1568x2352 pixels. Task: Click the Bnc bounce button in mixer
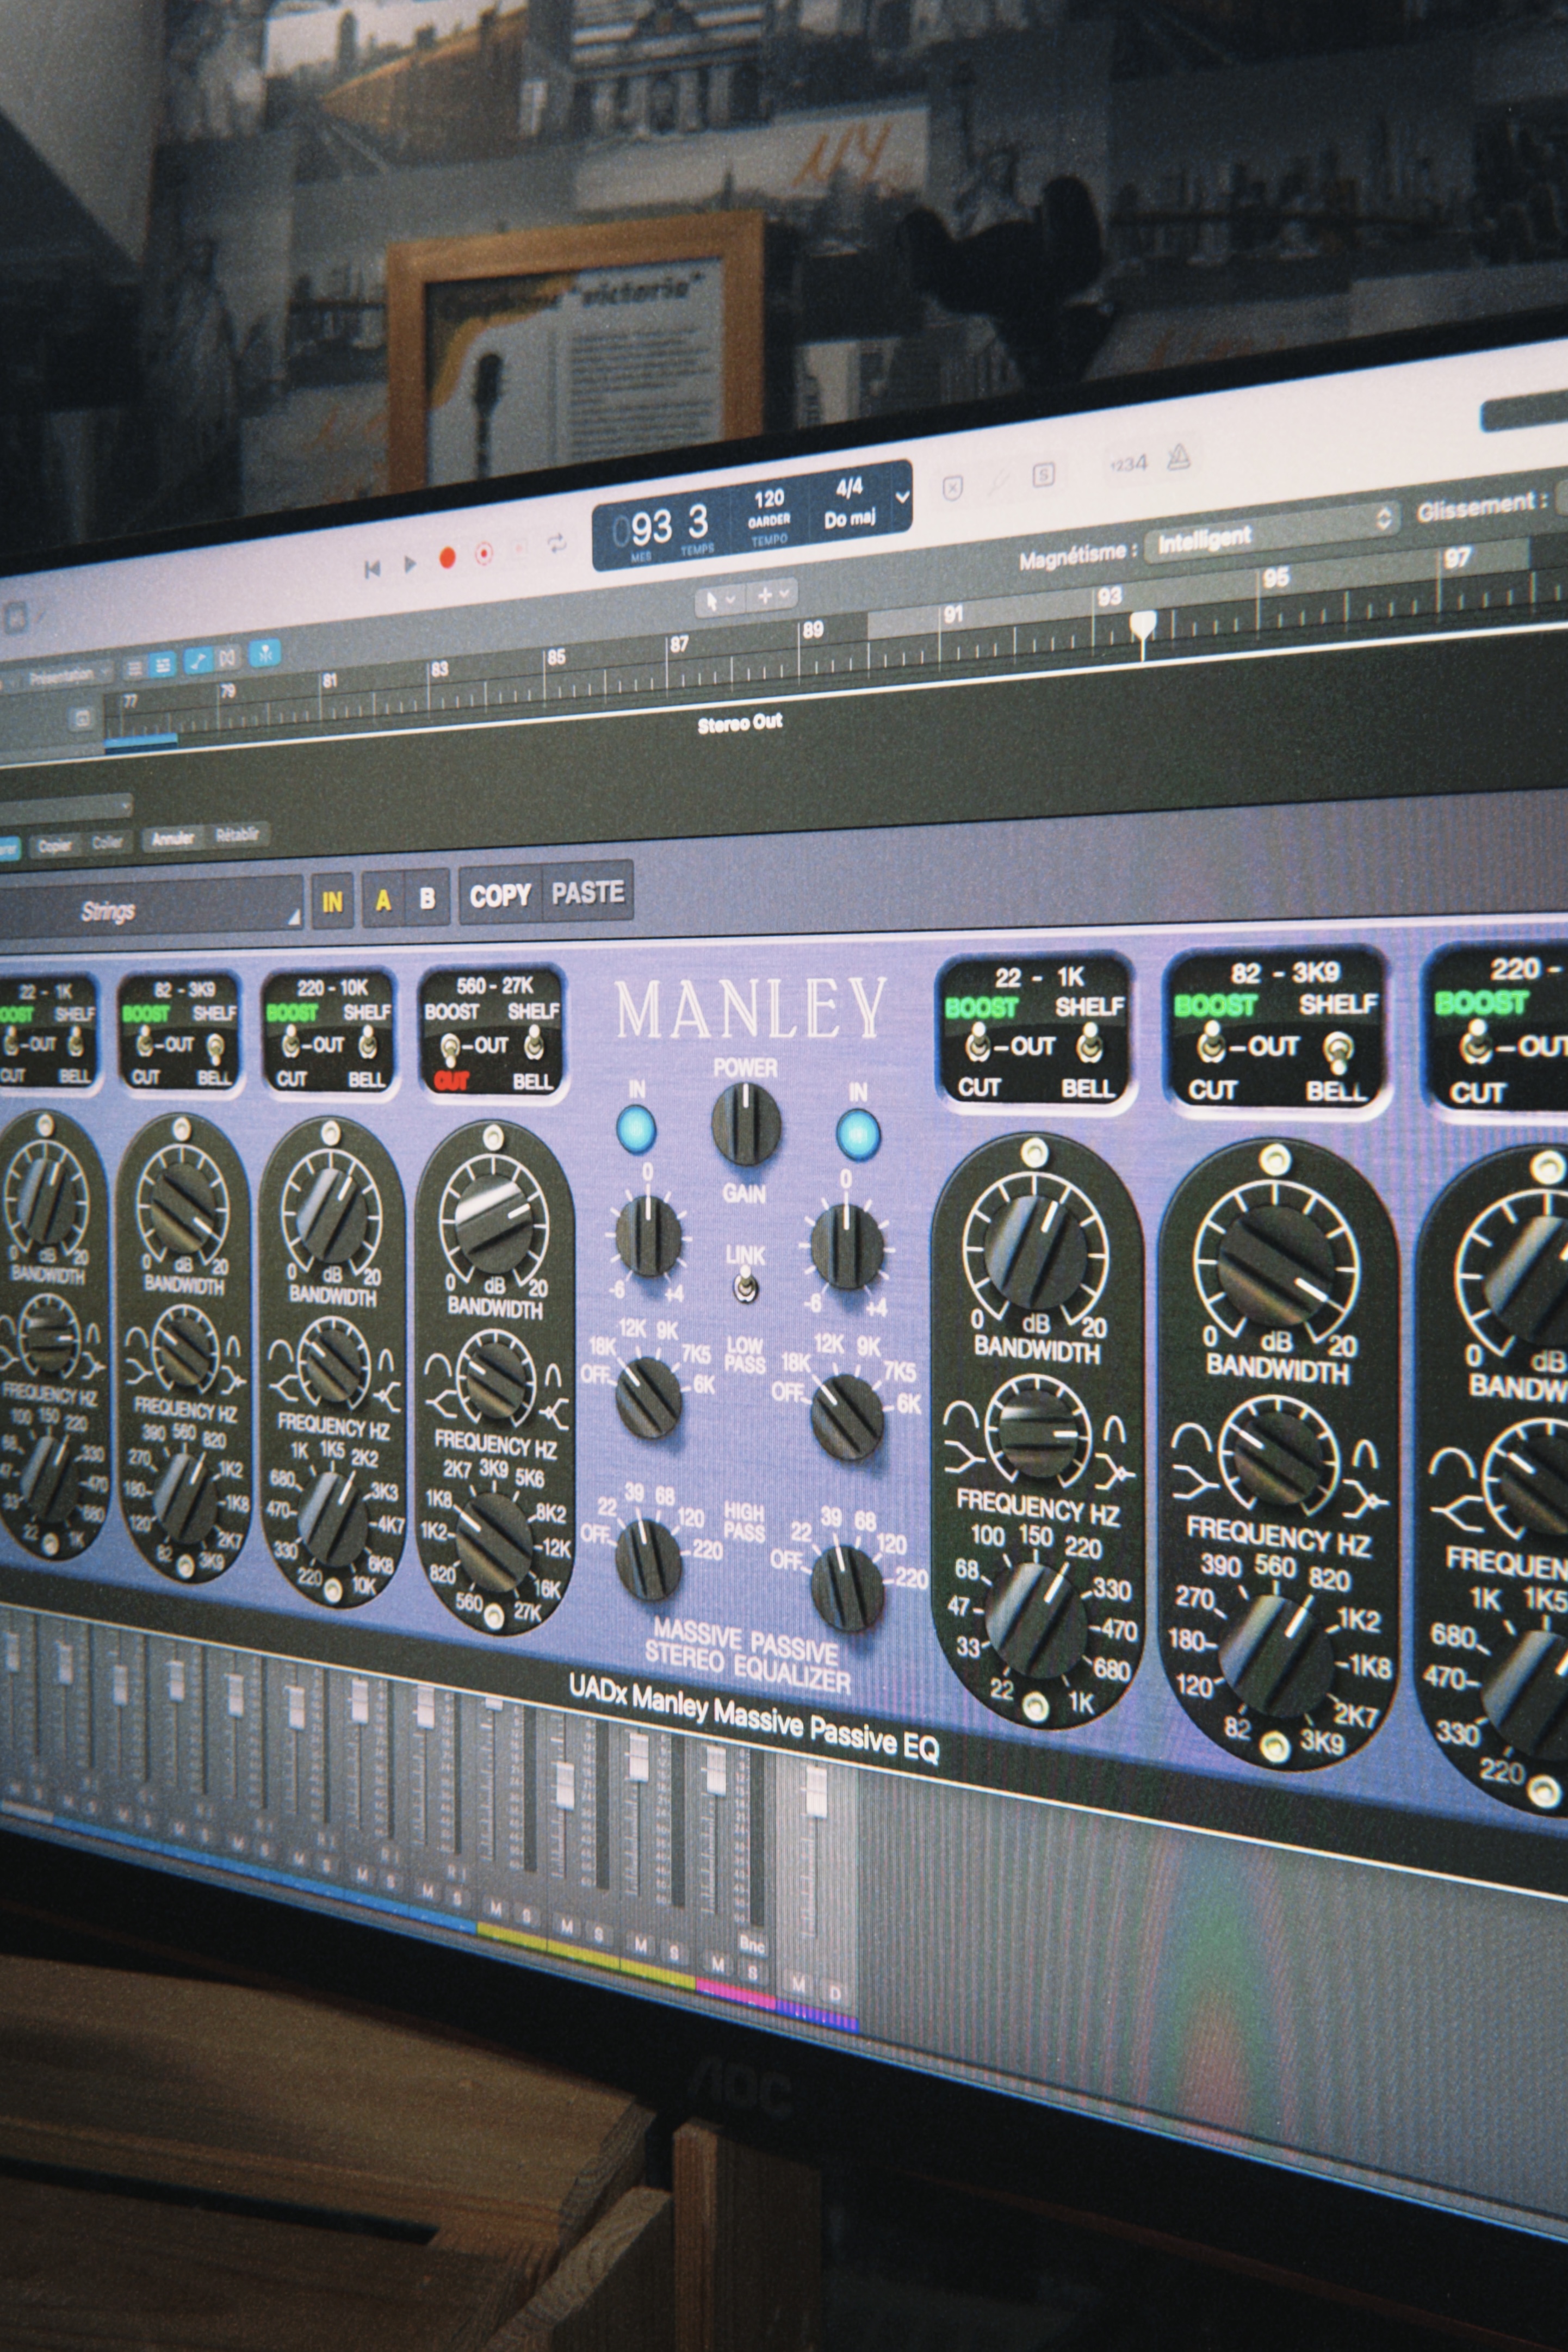(752, 1944)
